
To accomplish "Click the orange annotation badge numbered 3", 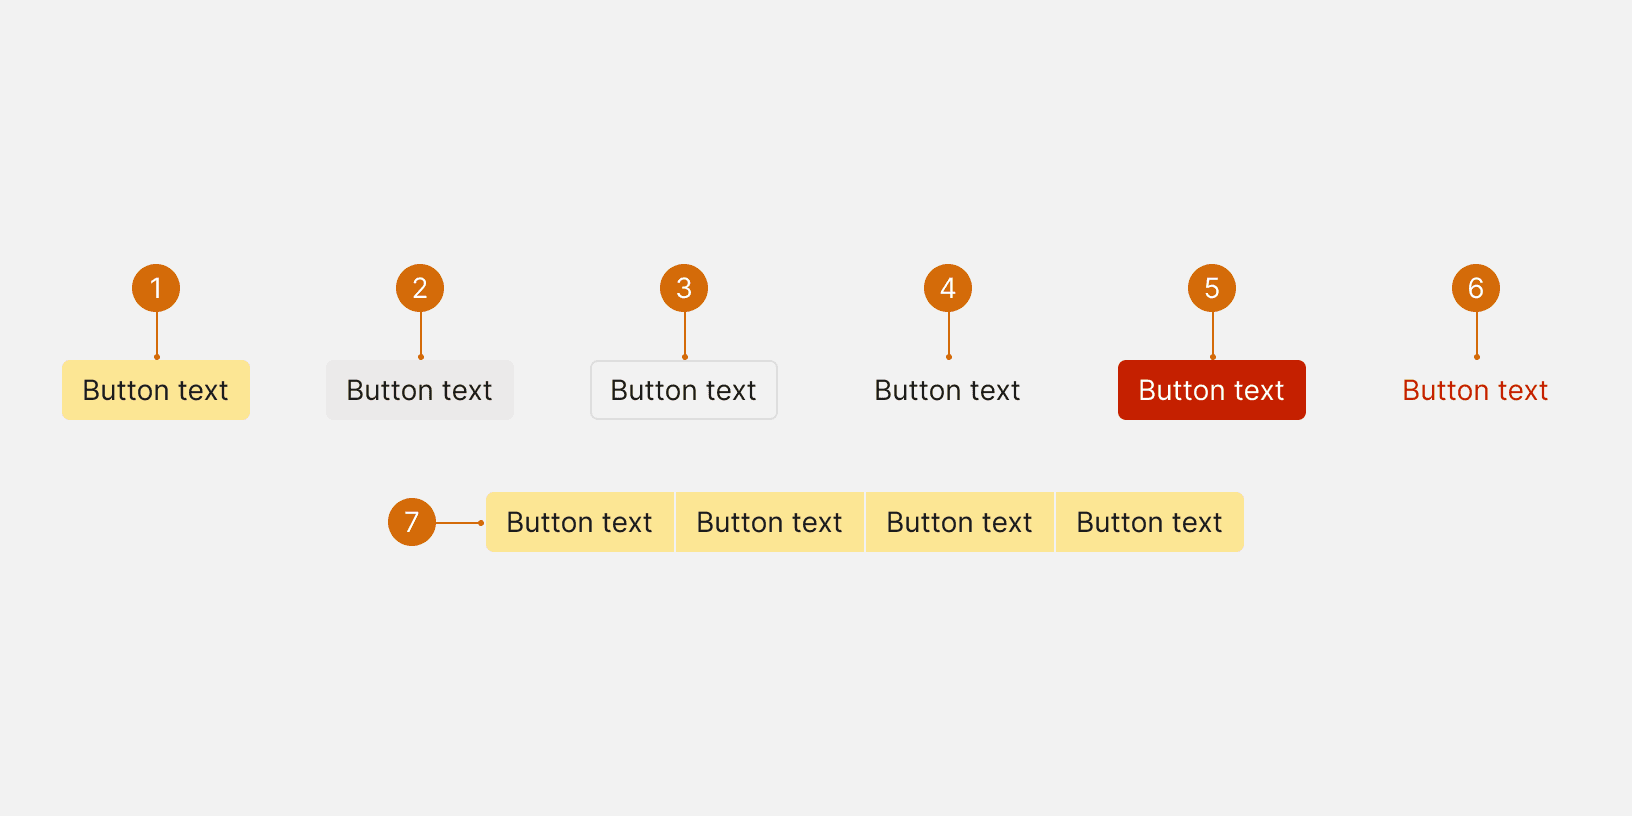I will (684, 288).
